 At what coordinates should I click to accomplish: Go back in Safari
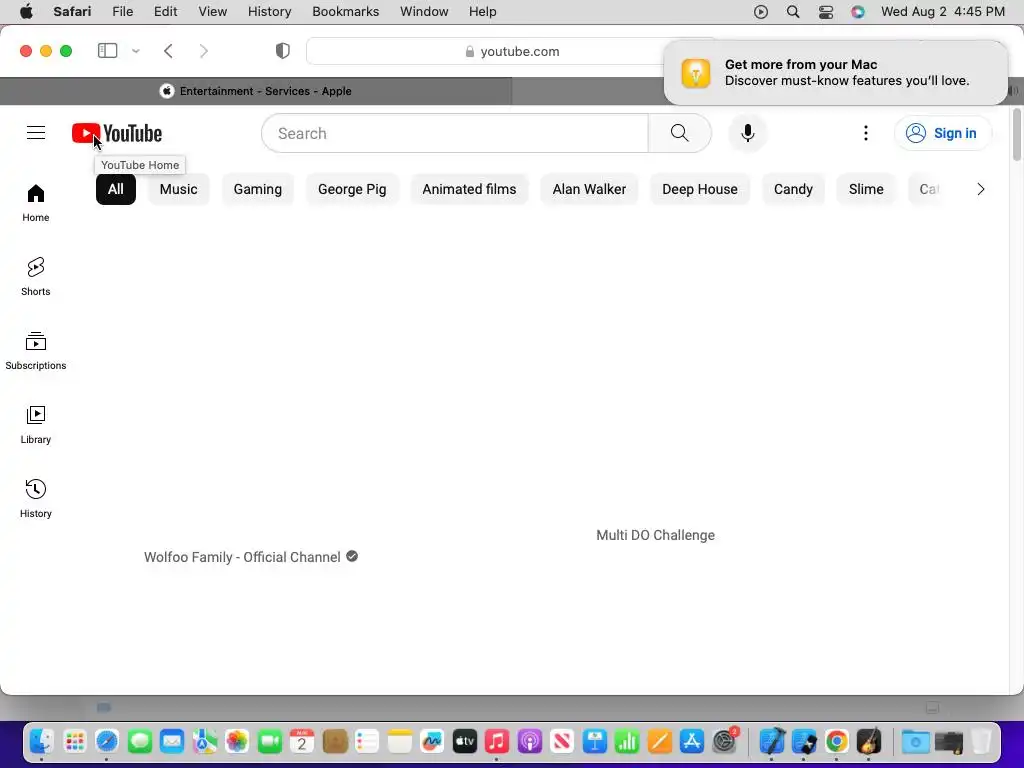click(168, 51)
